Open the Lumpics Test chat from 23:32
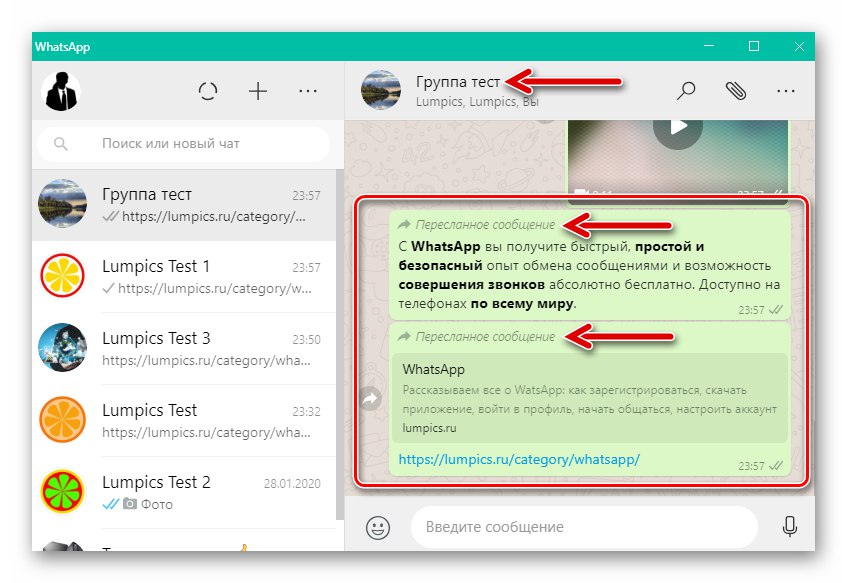The image size is (847, 583). point(184,420)
